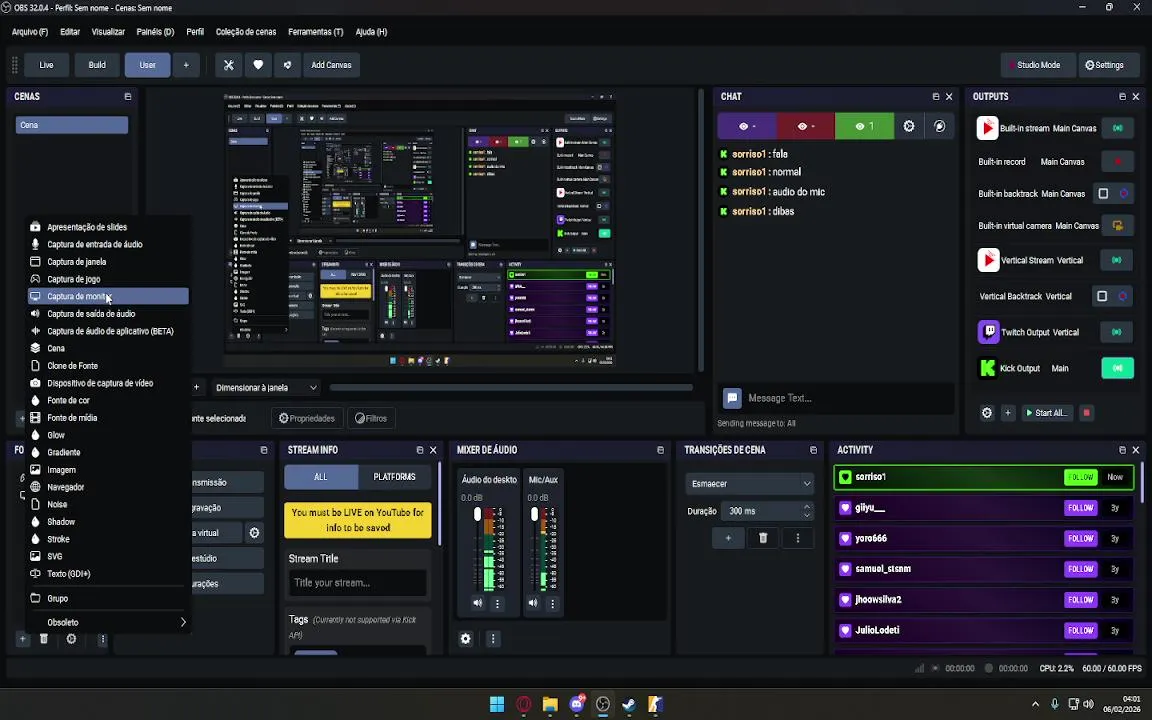Open transition three-dot options menu
The image size is (1152, 720).
798,538
